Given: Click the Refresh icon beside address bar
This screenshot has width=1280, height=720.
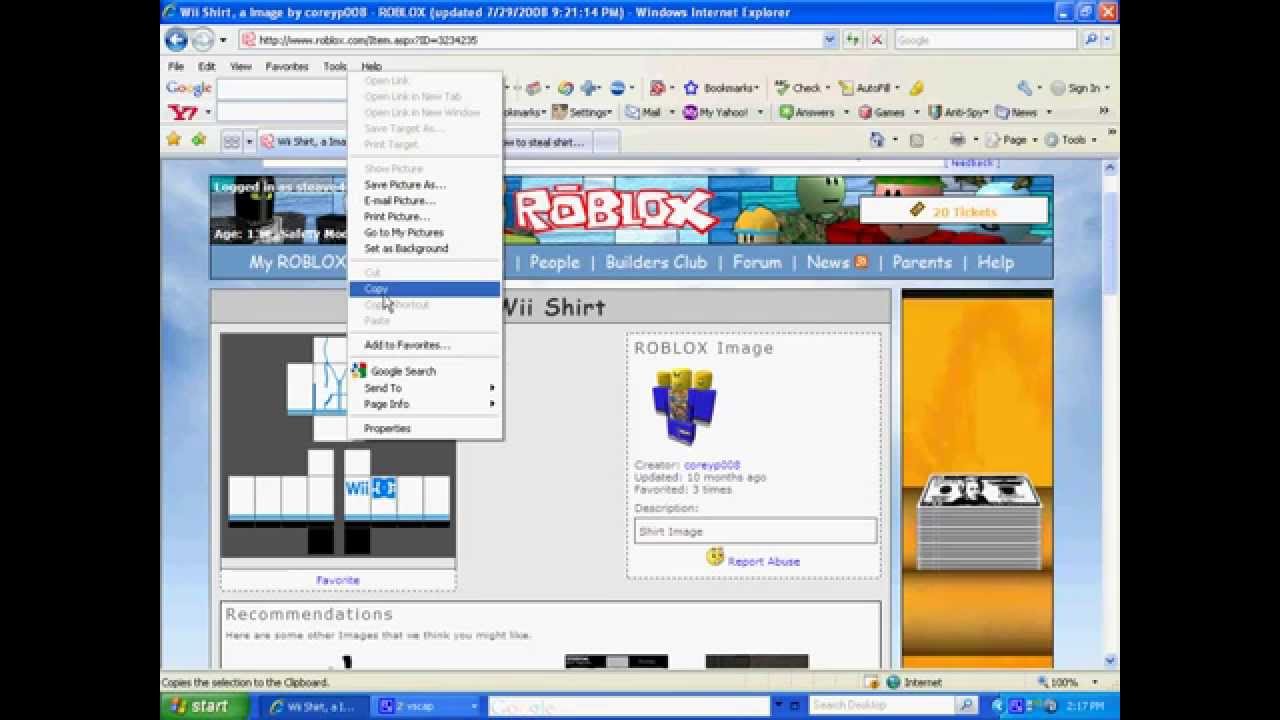Looking at the screenshot, I should point(853,40).
